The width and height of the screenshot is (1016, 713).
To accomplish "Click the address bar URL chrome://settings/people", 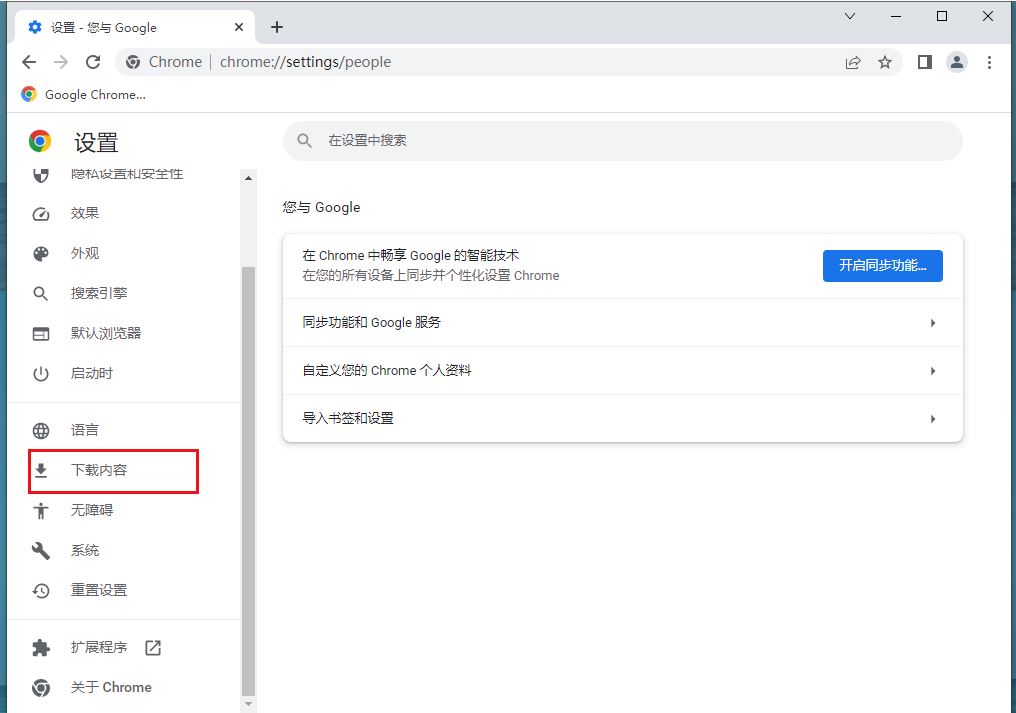I will (x=305, y=62).
